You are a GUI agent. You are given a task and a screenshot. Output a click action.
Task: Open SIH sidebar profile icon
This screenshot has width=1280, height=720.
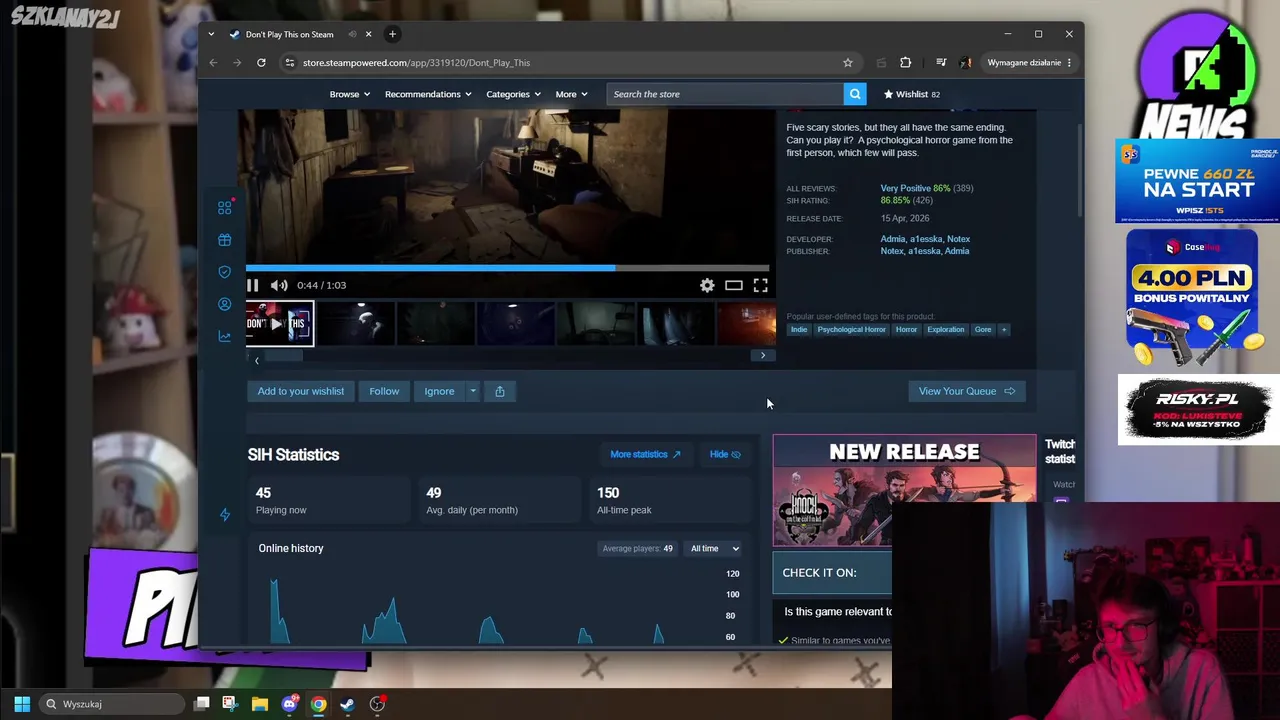pos(225,304)
